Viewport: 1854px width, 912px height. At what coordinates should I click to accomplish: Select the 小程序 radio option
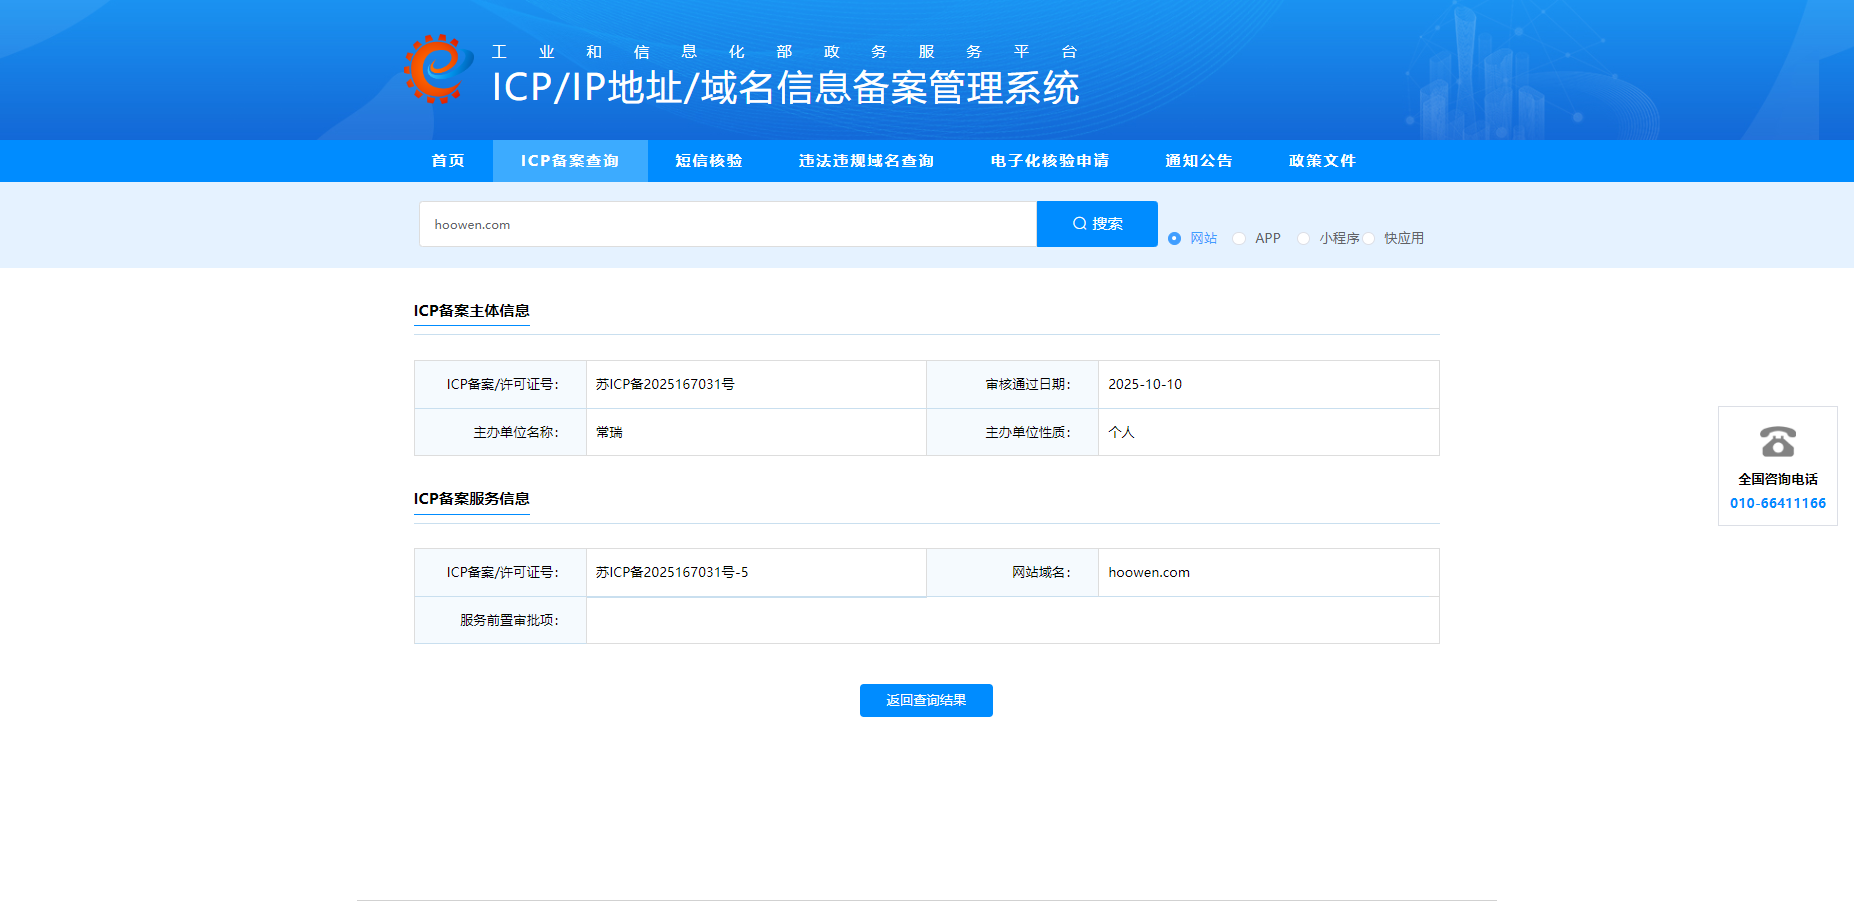pyautogui.click(x=1303, y=238)
